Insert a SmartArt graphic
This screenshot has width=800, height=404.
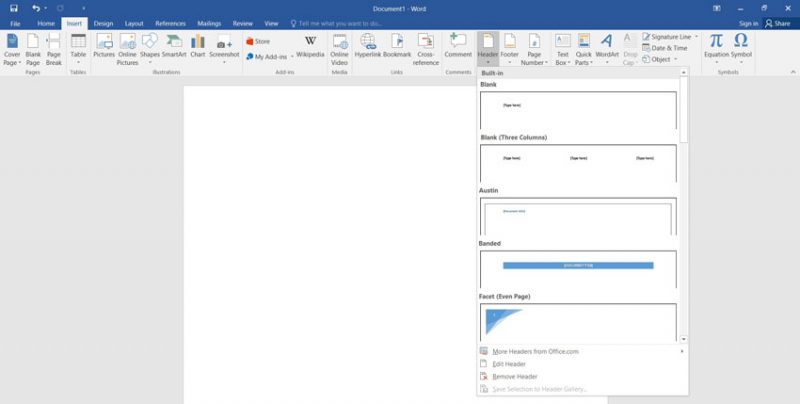pos(174,46)
